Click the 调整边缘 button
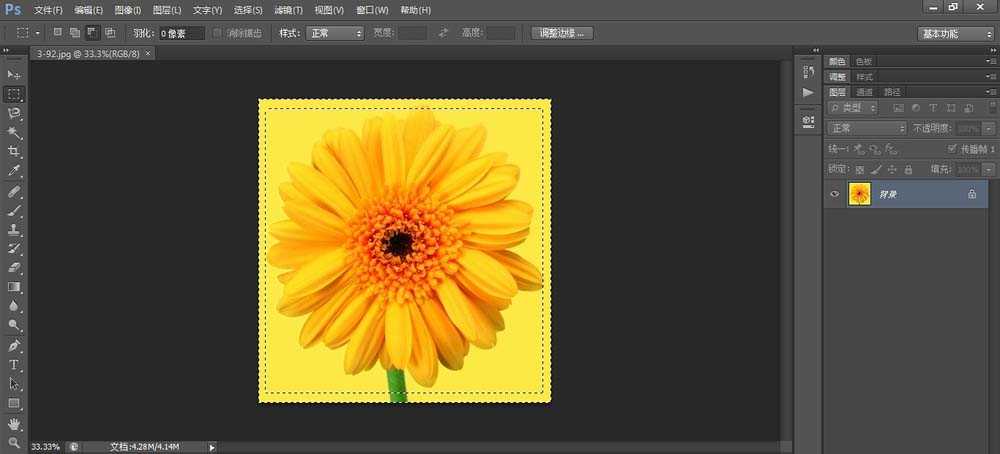Viewport: 1000px width, 454px height. point(563,33)
